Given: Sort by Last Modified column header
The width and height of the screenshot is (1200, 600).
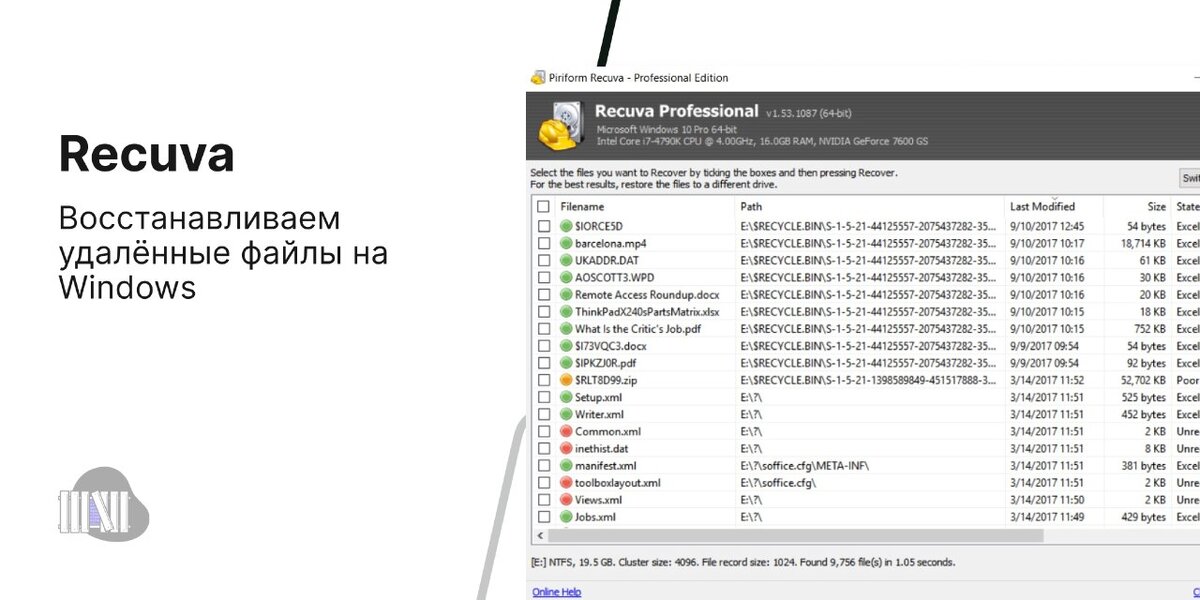Looking at the screenshot, I should click(x=1042, y=207).
